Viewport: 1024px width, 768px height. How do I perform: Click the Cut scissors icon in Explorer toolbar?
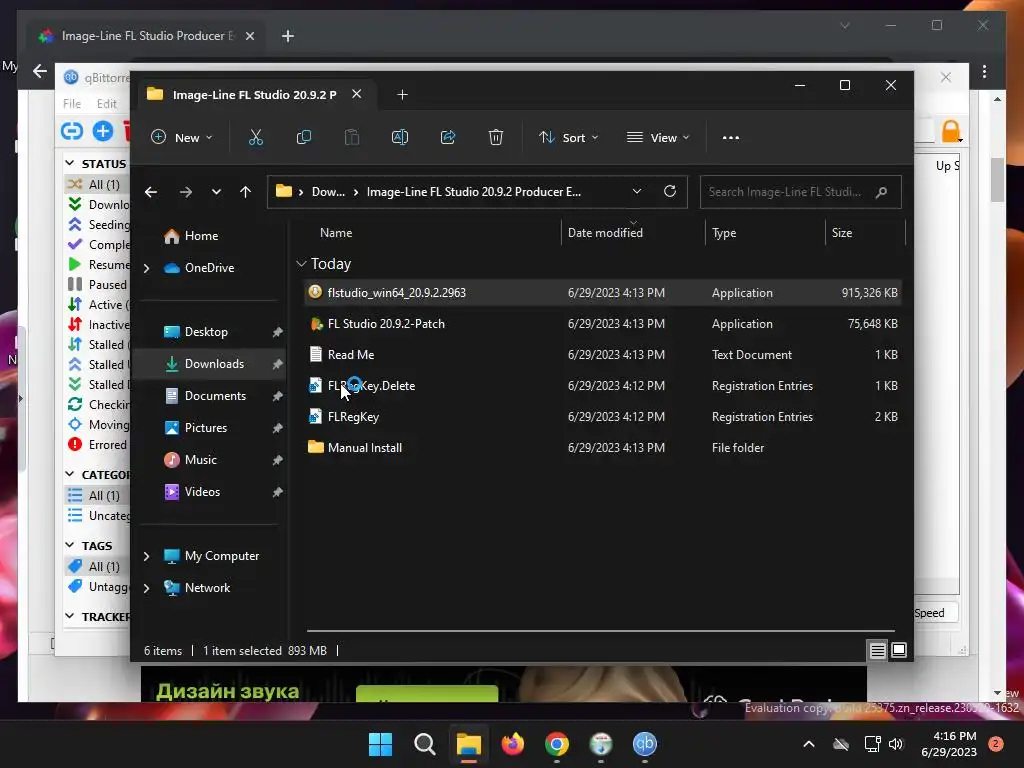[x=255, y=137]
